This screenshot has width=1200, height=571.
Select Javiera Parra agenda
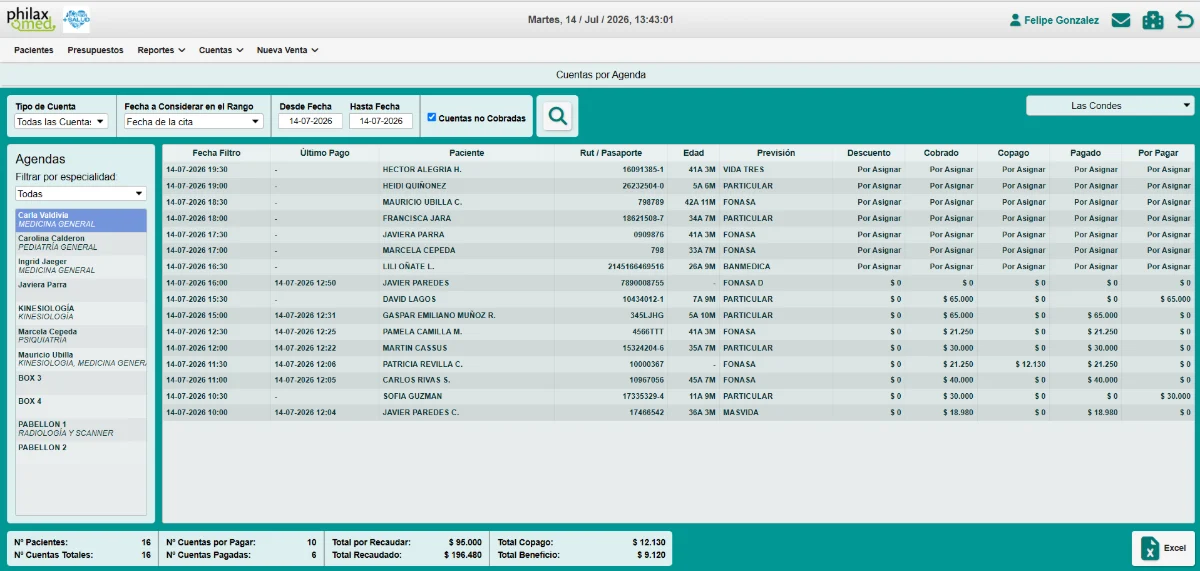click(81, 289)
